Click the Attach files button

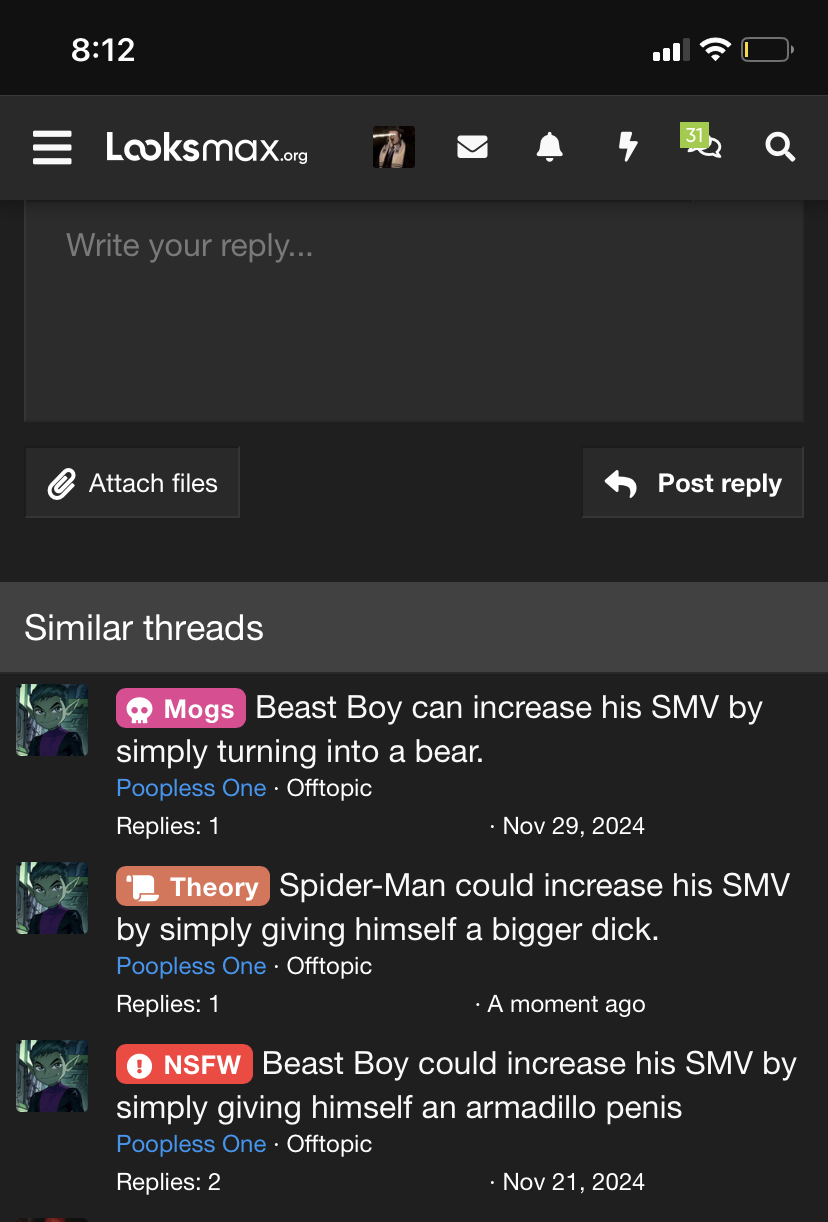click(x=132, y=483)
